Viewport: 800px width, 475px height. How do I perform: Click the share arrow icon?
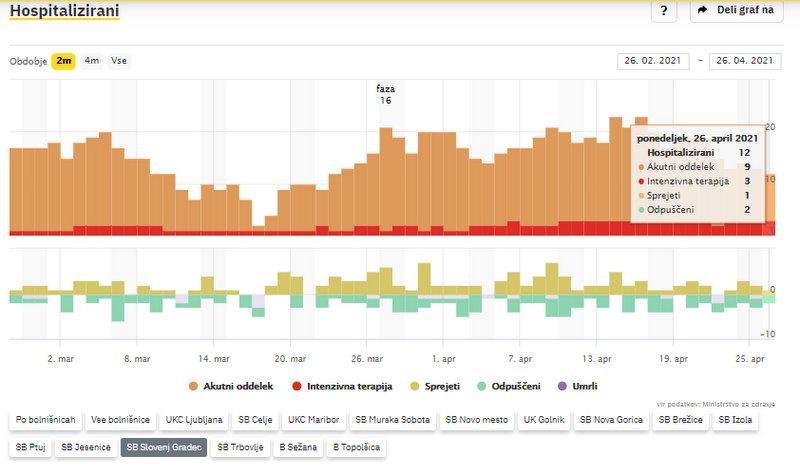click(703, 11)
